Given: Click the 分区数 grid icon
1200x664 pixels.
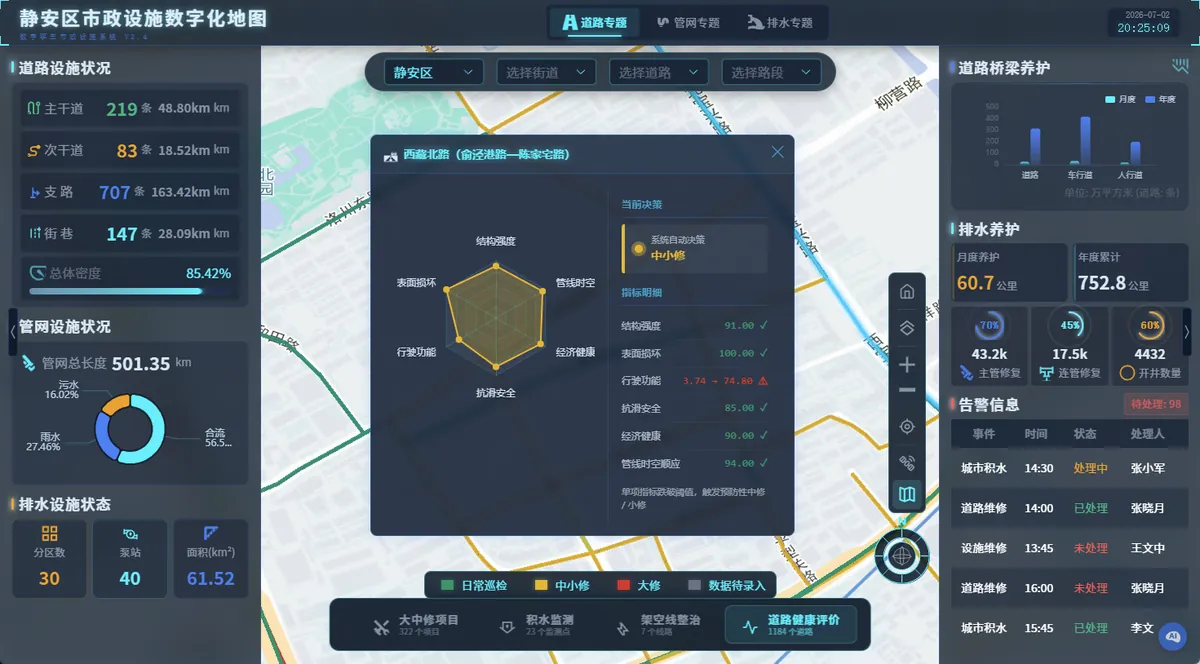Looking at the screenshot, I should (49, 534).
